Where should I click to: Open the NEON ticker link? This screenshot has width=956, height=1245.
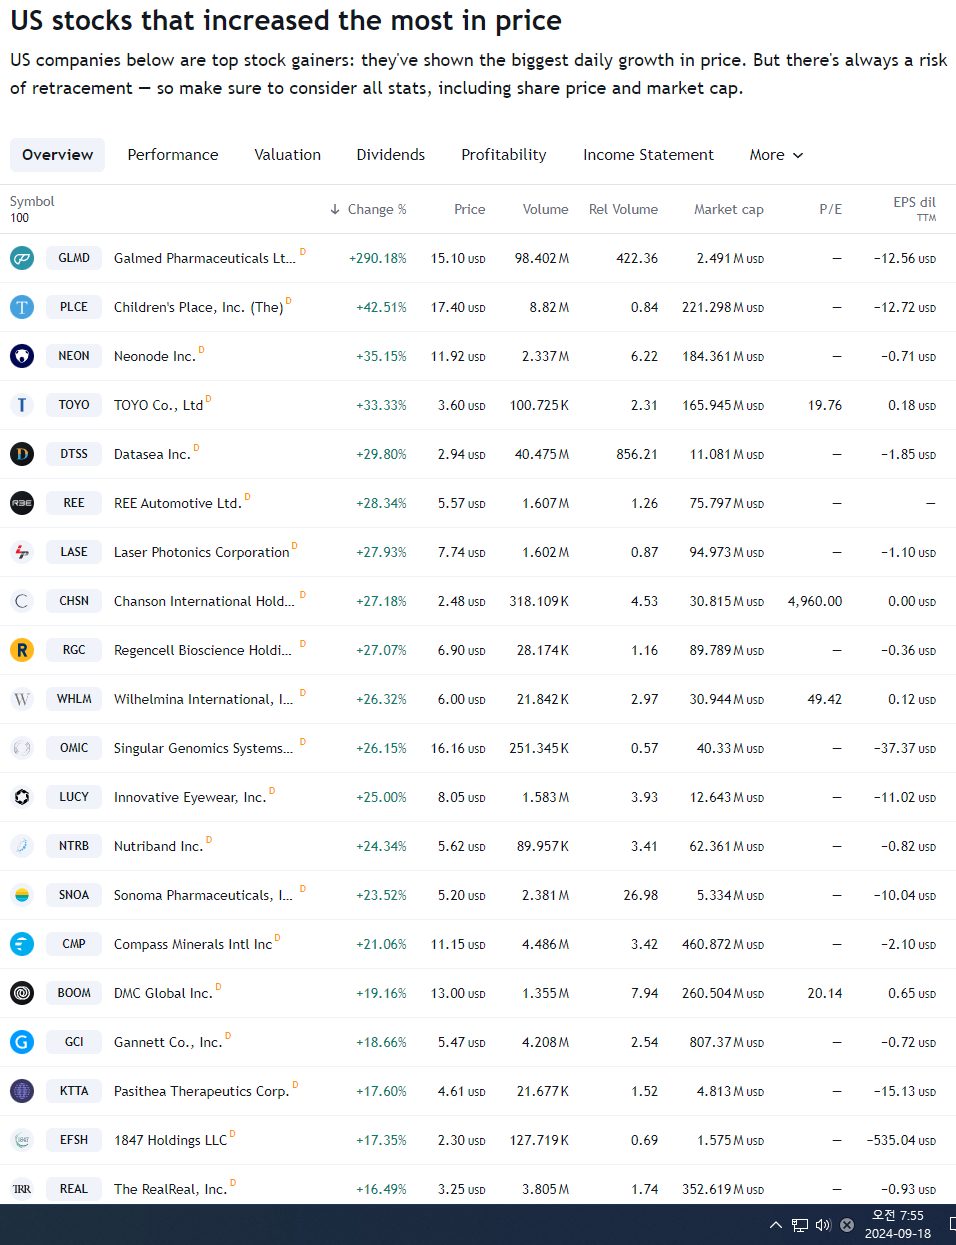pos(74,356)
